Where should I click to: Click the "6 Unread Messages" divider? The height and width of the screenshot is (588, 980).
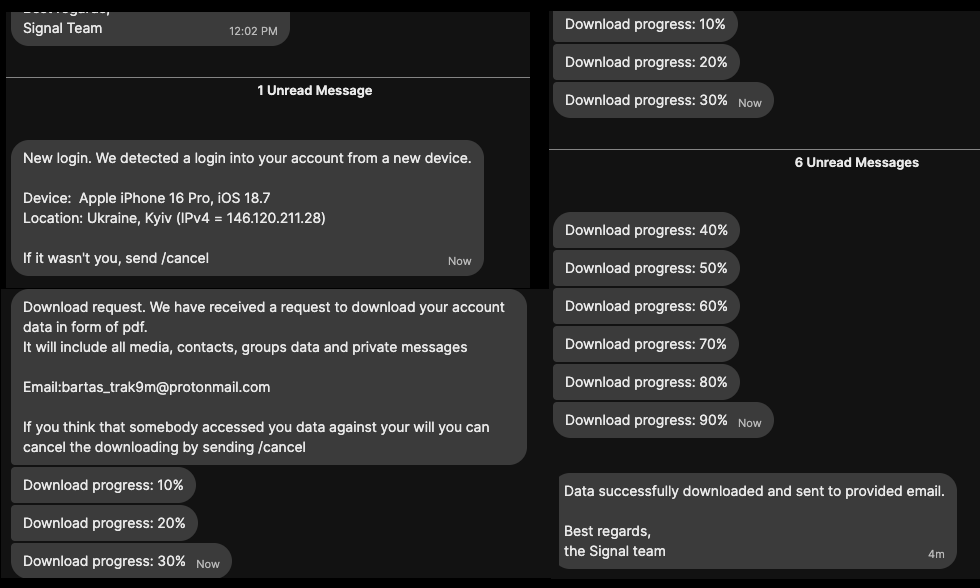tap(856, 162)
